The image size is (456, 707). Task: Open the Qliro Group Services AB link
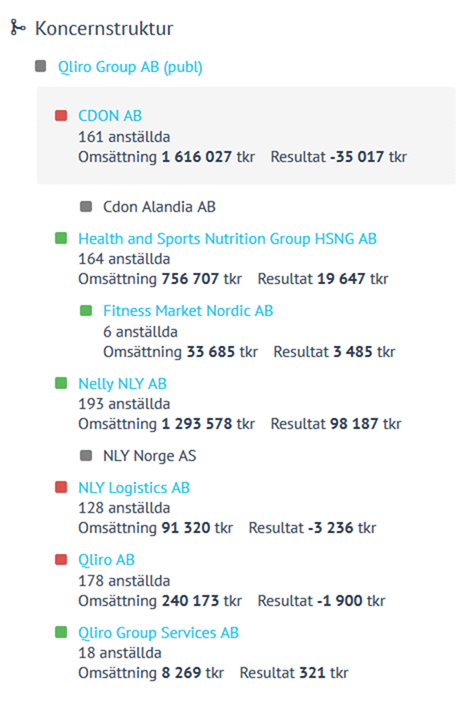[158, 633]
